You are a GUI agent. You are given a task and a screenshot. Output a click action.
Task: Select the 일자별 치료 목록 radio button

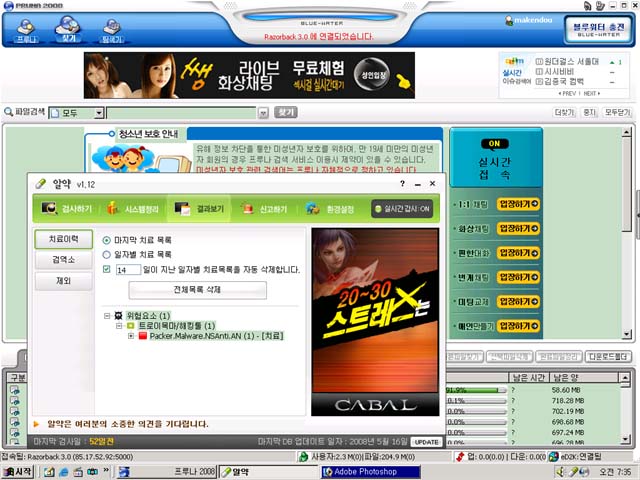pyautogui.click(x=107, y=255)
